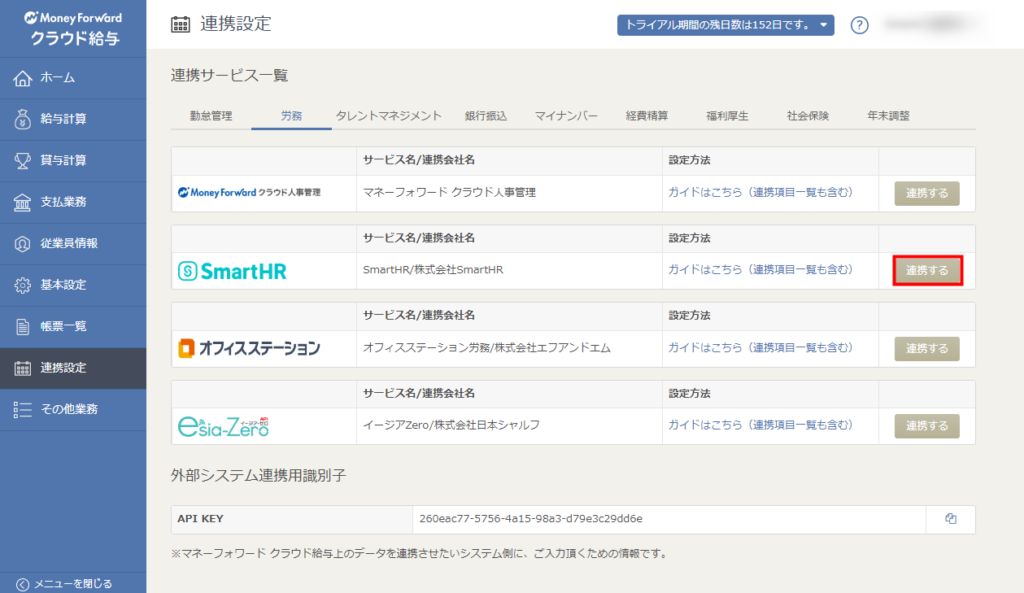This screenshot has height=593, width=1024.
Task: Click the 支払業務 sidebar icon
Action: point(50,201)
